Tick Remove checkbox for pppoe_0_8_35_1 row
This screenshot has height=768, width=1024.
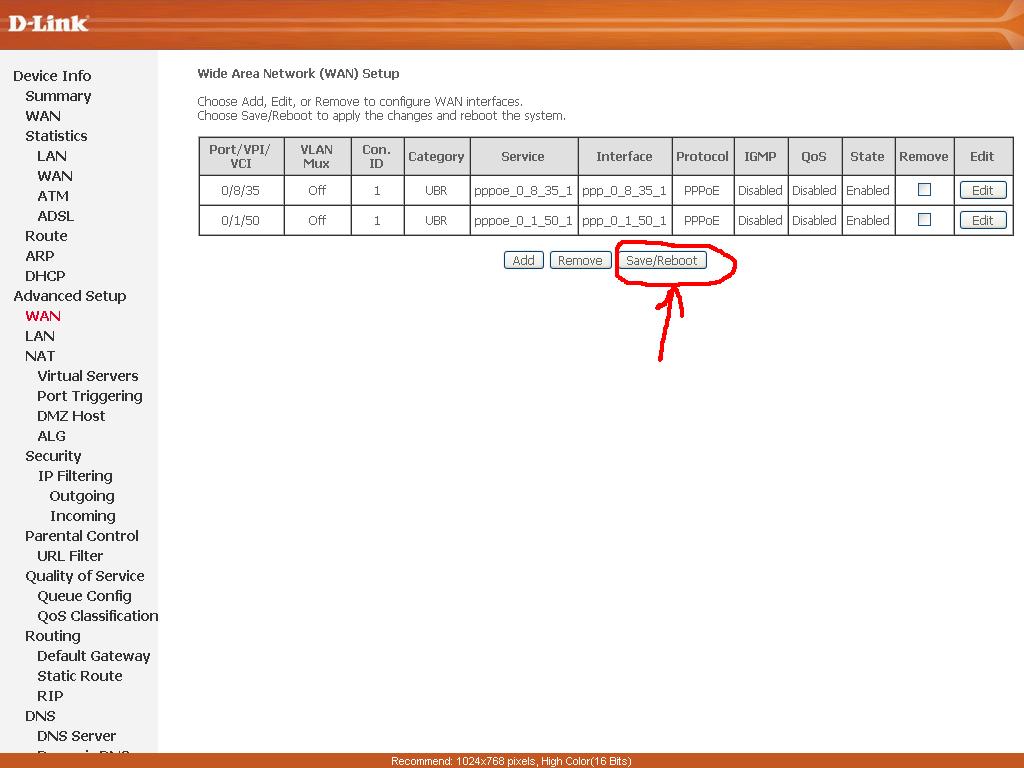tap(924, 190)
